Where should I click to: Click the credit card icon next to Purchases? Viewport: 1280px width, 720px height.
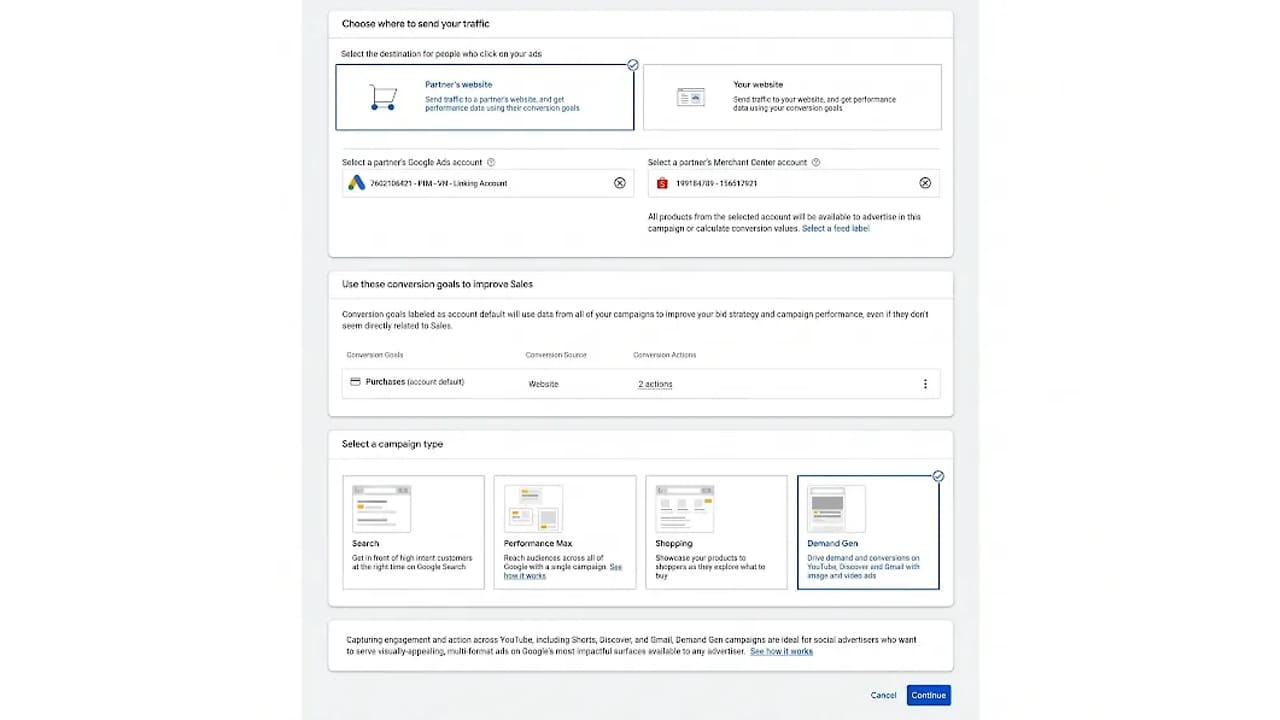[355, 382]
